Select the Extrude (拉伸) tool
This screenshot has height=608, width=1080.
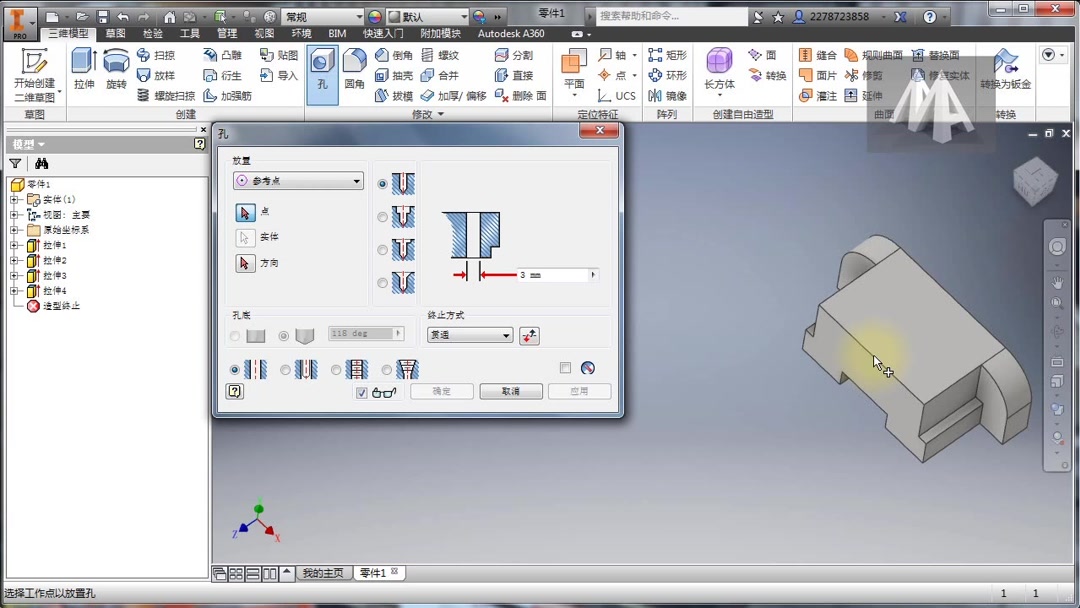coord(85,72)
